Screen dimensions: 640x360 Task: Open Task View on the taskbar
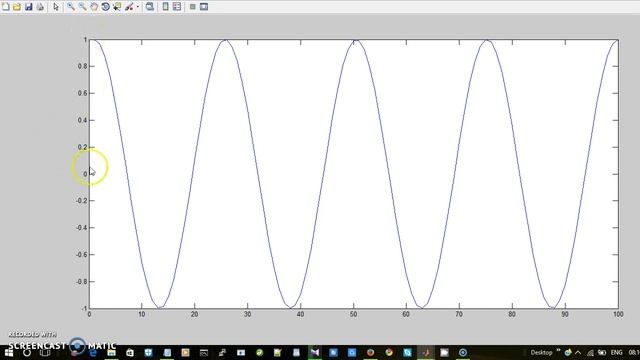(45, 353)
